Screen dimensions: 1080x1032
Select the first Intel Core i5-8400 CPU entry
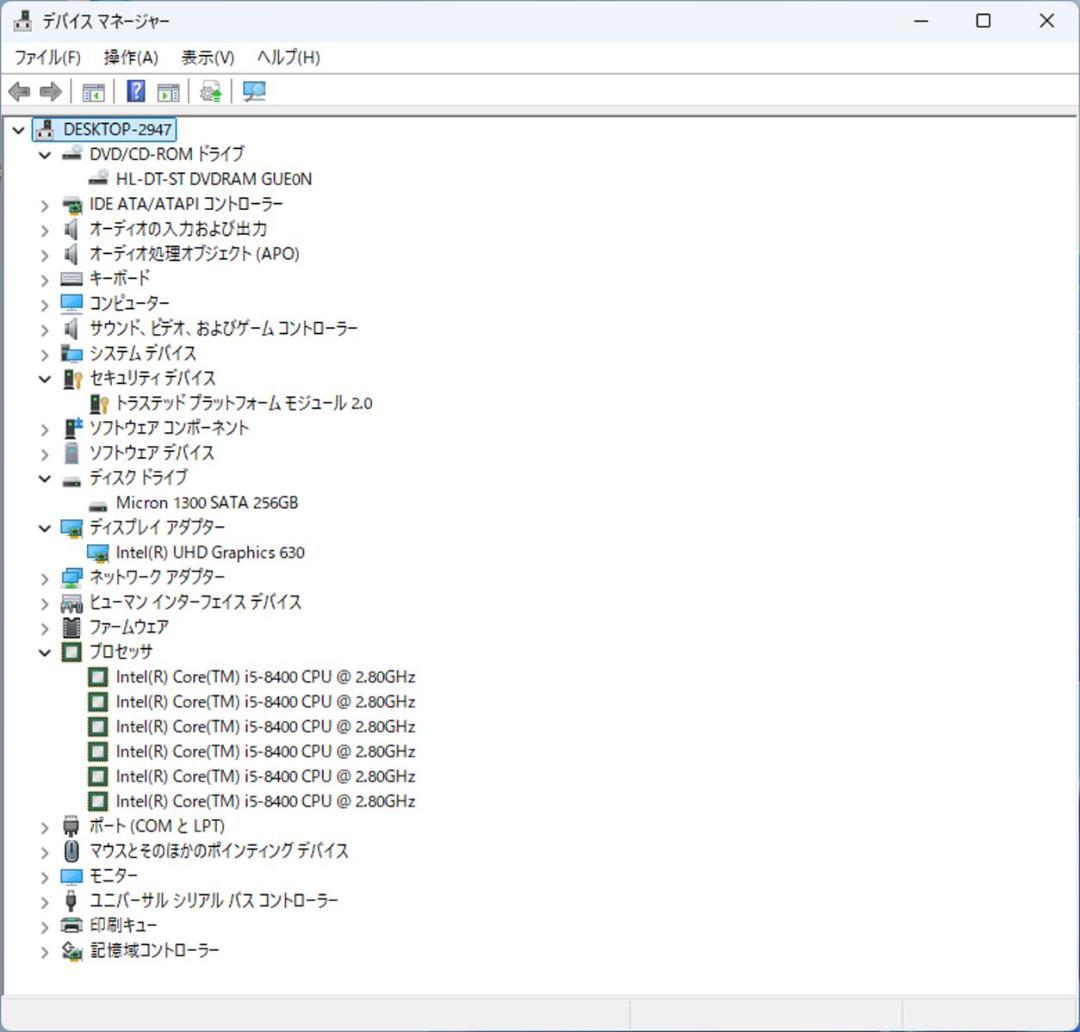click(x=266, y=676)
